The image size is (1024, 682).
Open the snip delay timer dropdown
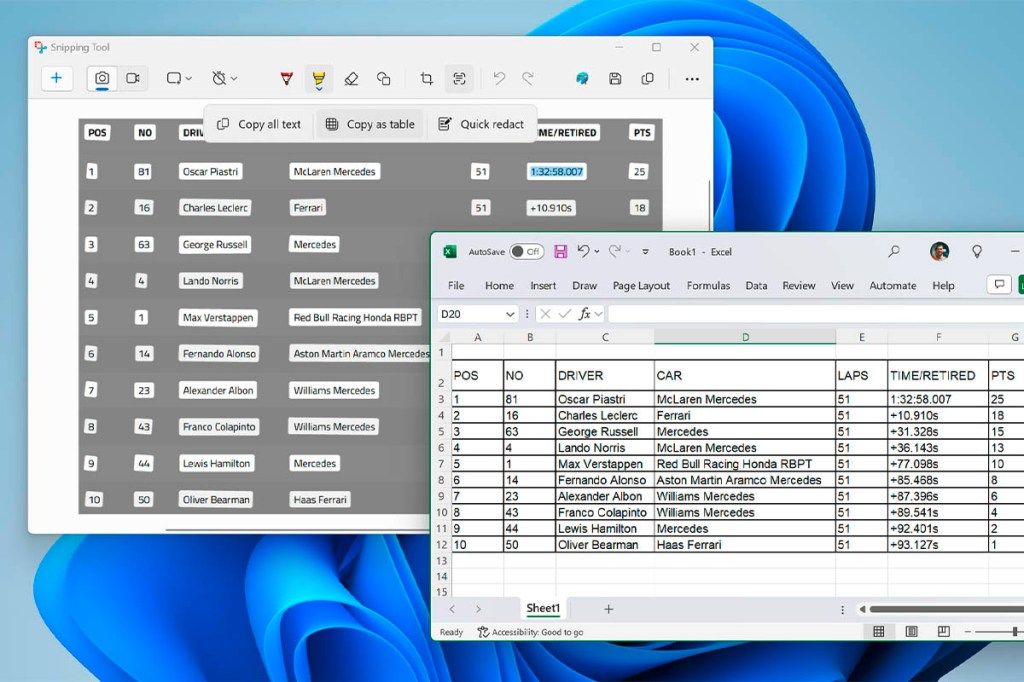[x=224, y=78]
